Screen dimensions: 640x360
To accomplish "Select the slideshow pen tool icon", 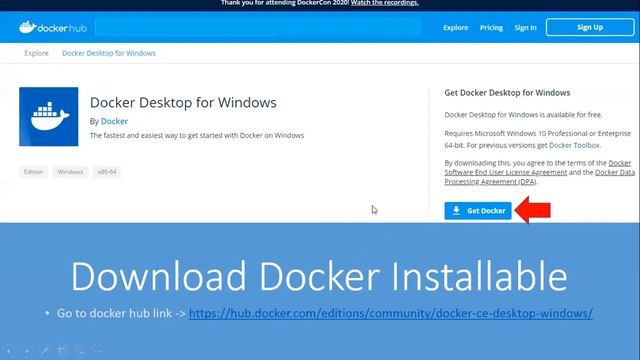I will 44,351.
